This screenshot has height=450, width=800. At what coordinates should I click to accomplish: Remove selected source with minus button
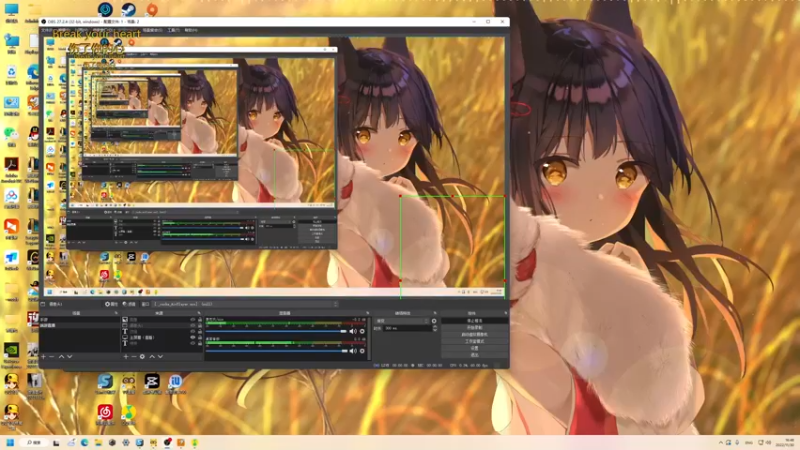pos(134,357)
